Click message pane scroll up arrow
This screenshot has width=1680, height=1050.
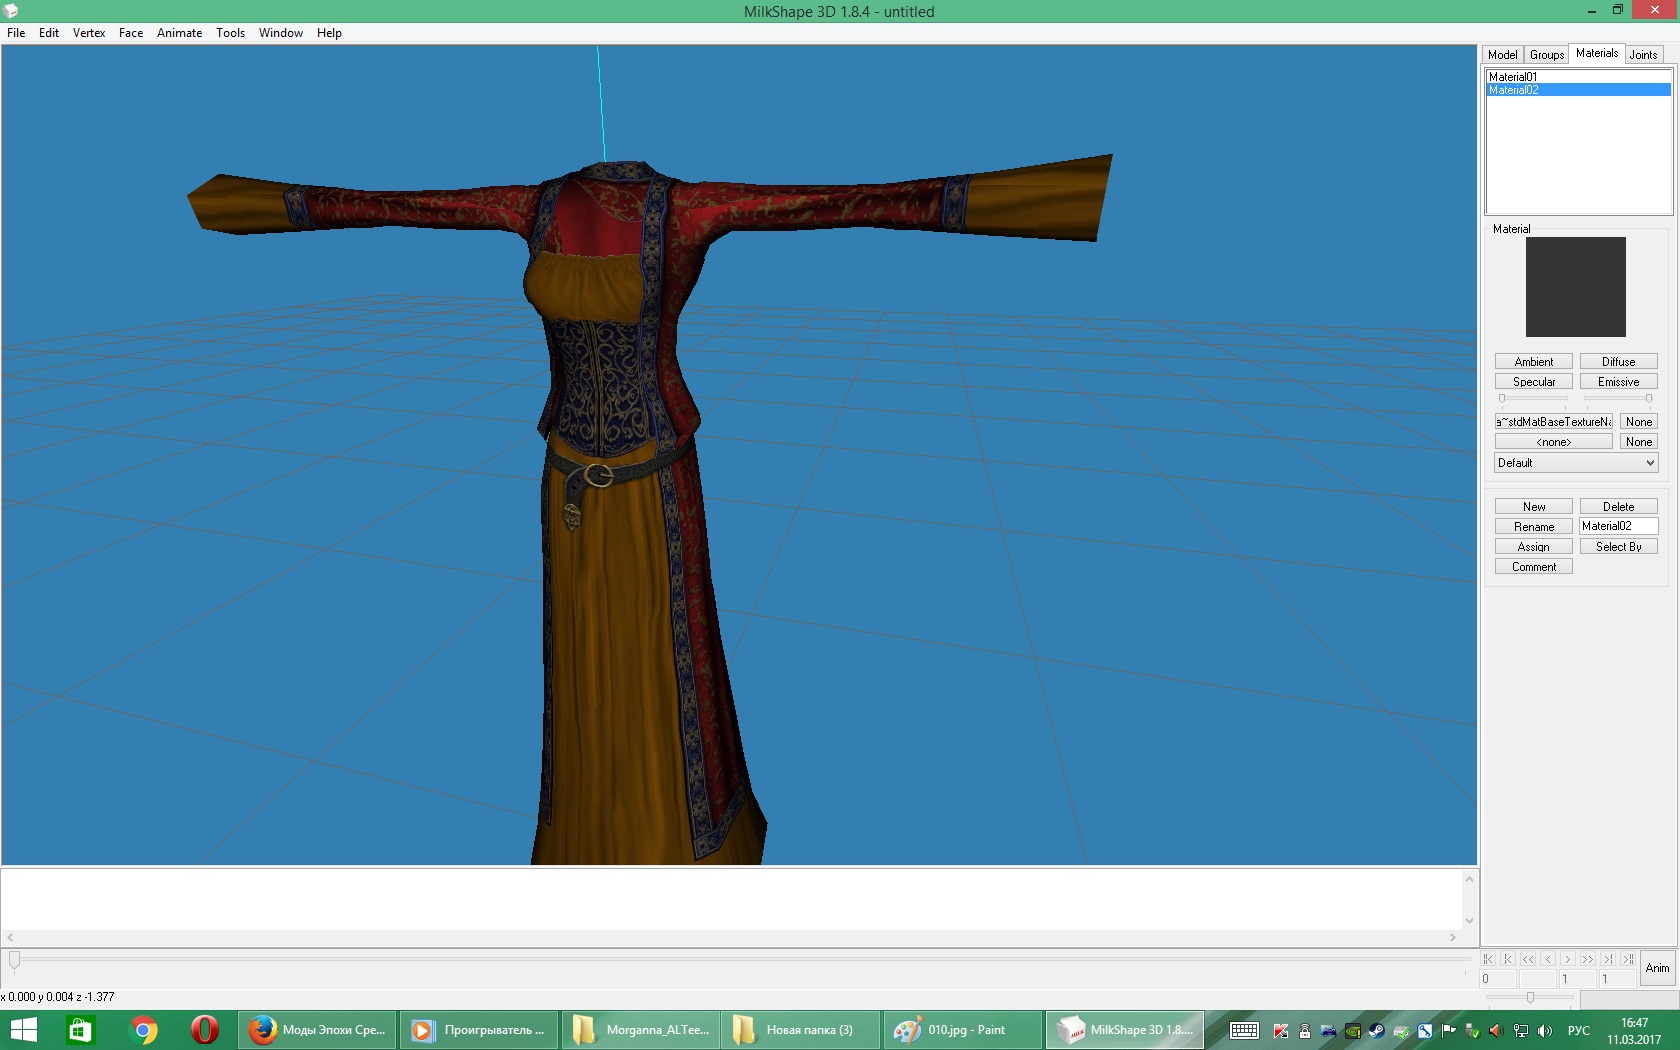pyautogui.click(x=1469, y=880)
